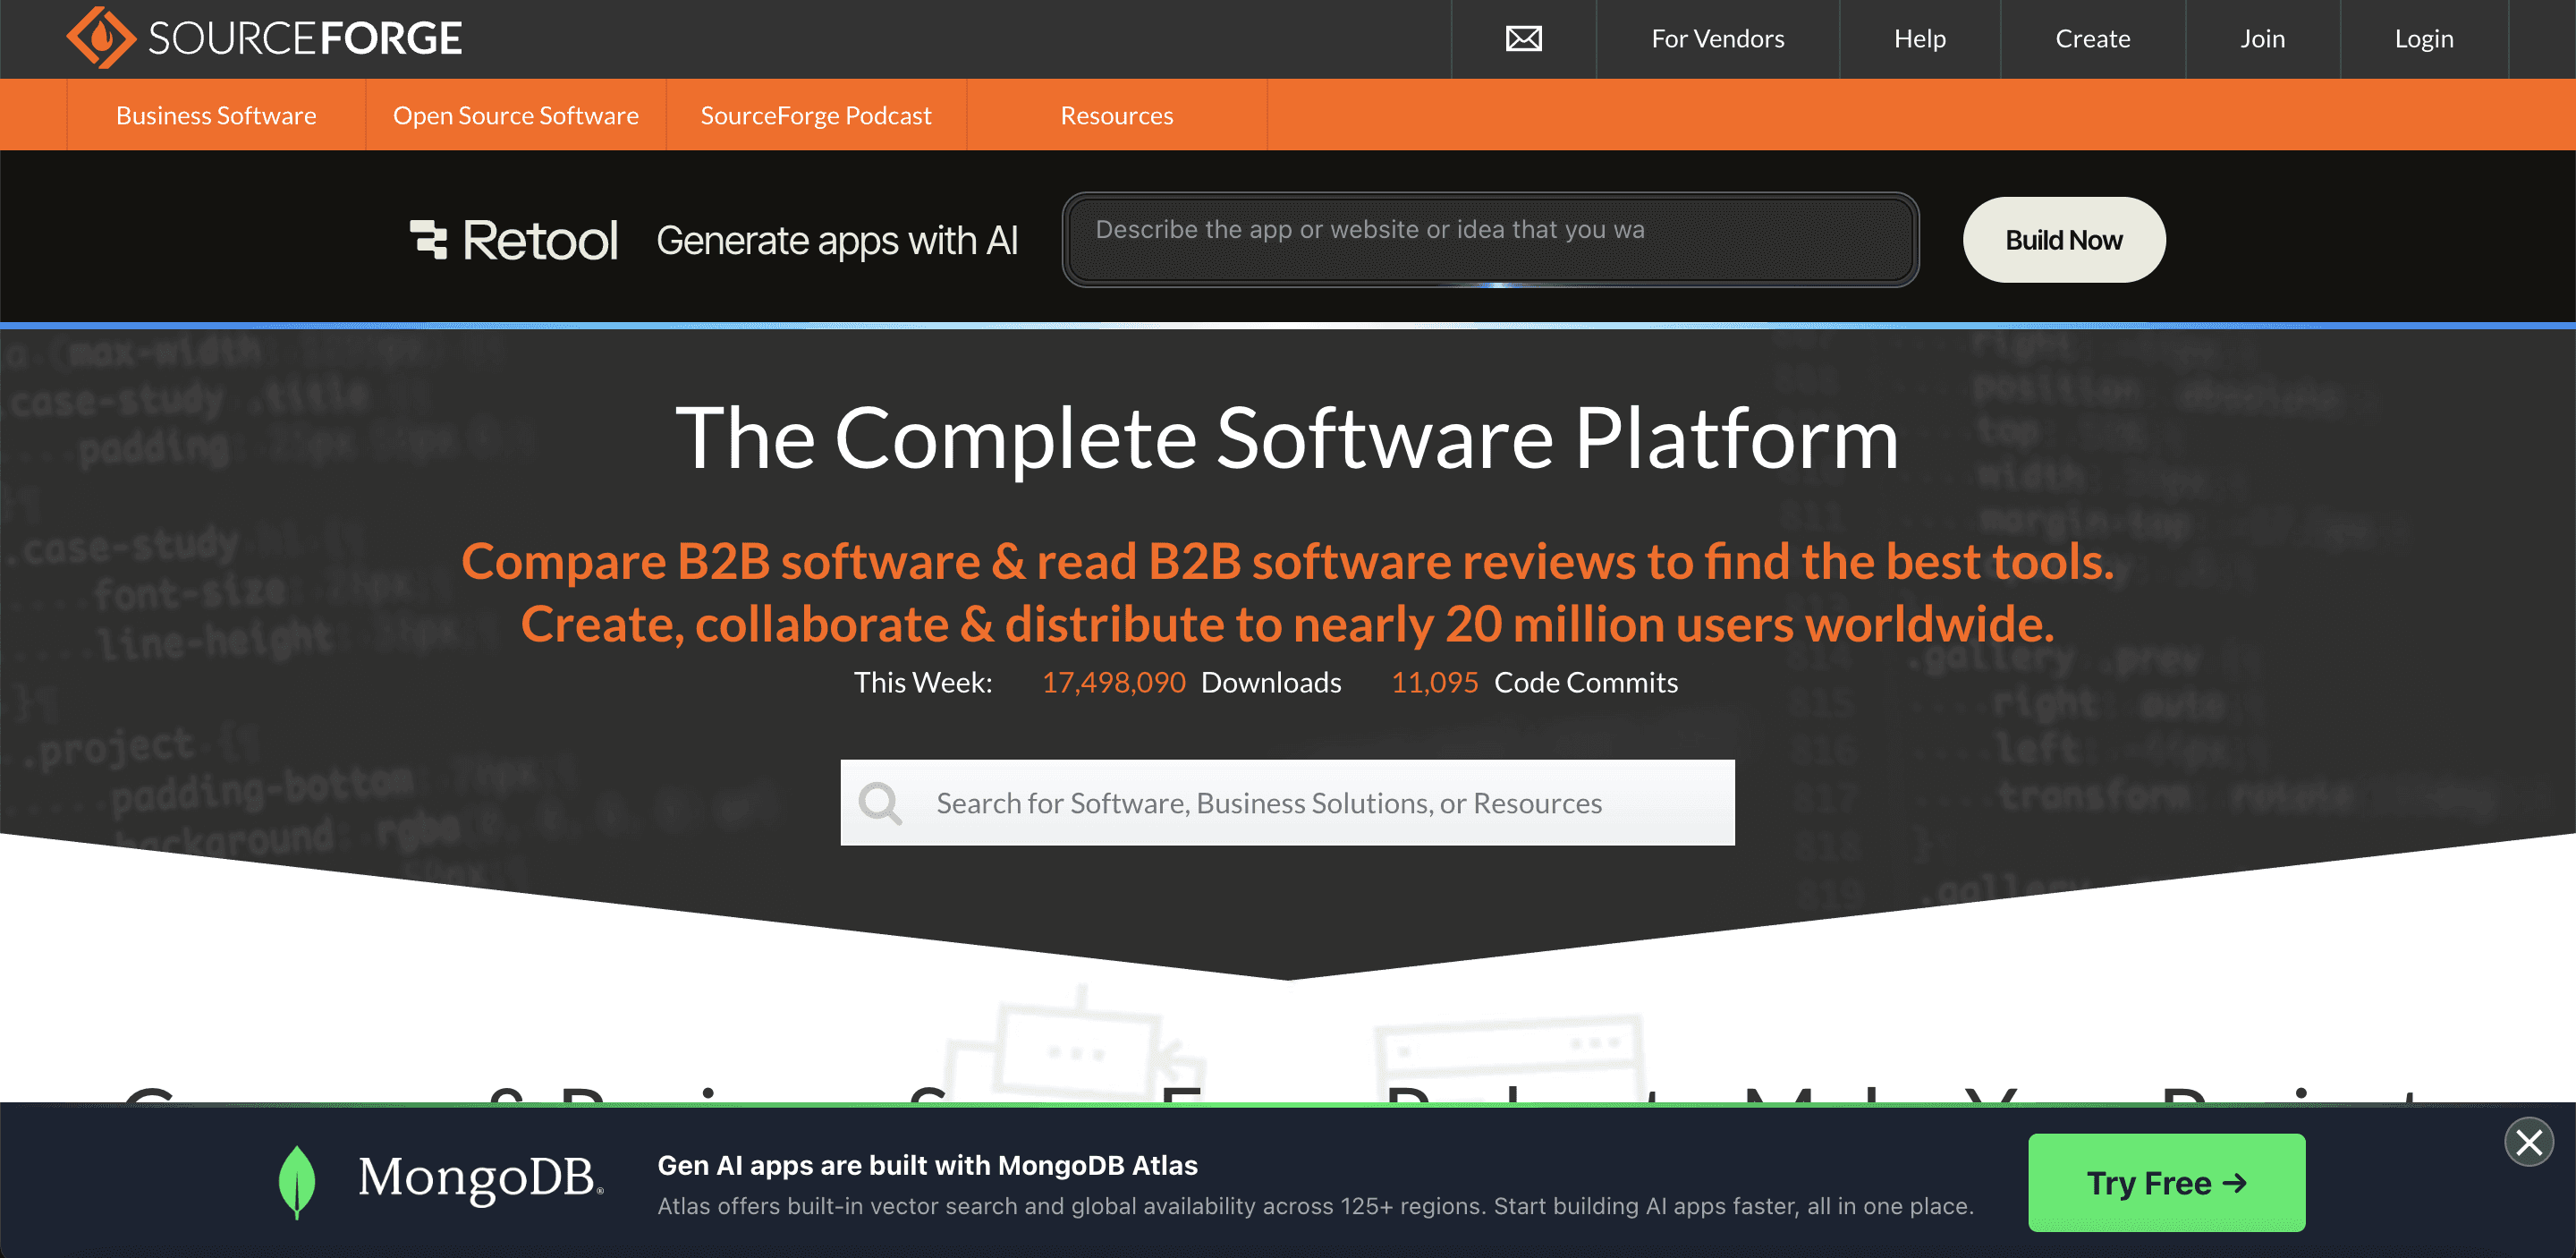Click Join to sign up
Screen dimensions: 2576x1258
(2262, 39)
